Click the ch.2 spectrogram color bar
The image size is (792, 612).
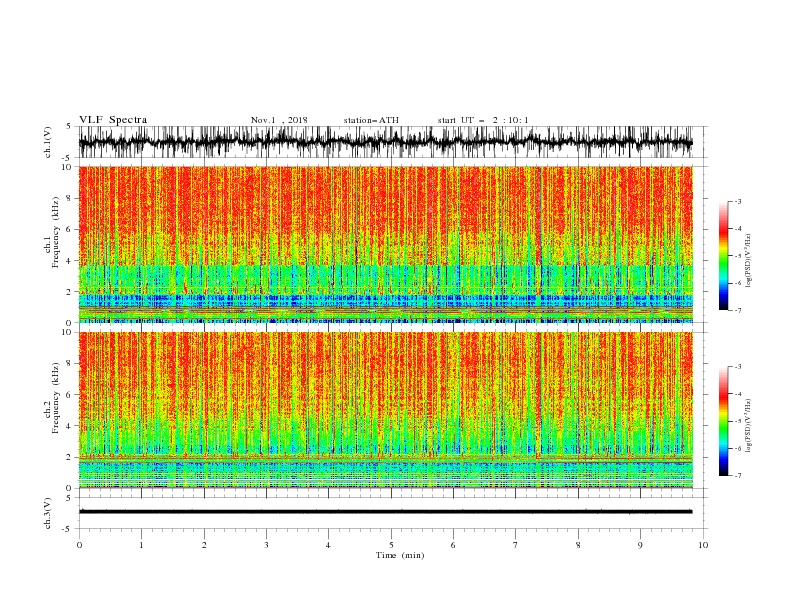point(724,421)
